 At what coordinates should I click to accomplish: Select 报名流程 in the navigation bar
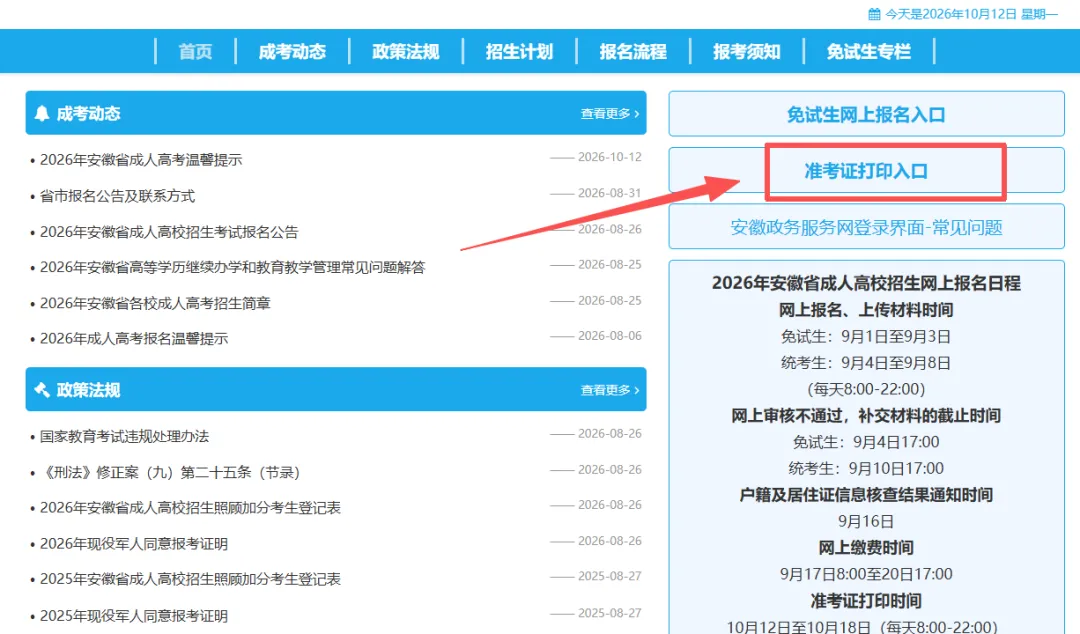tap(633, 52)
